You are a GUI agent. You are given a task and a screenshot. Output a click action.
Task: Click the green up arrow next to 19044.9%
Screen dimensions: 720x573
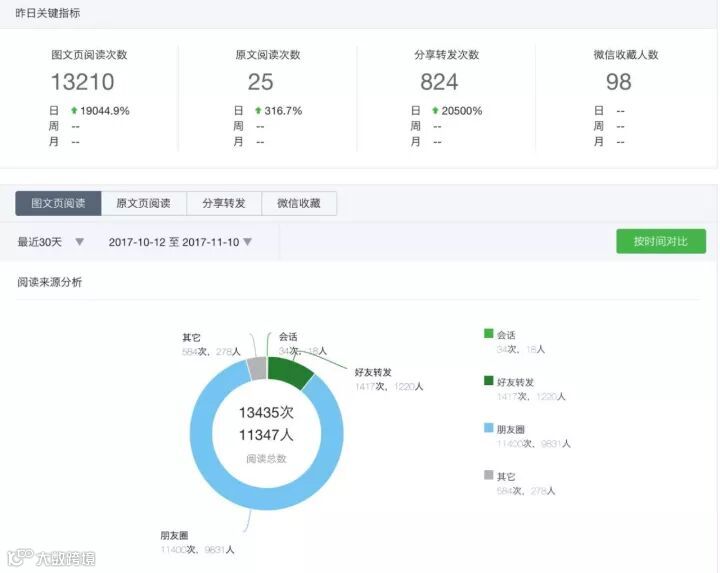point(74,110)
